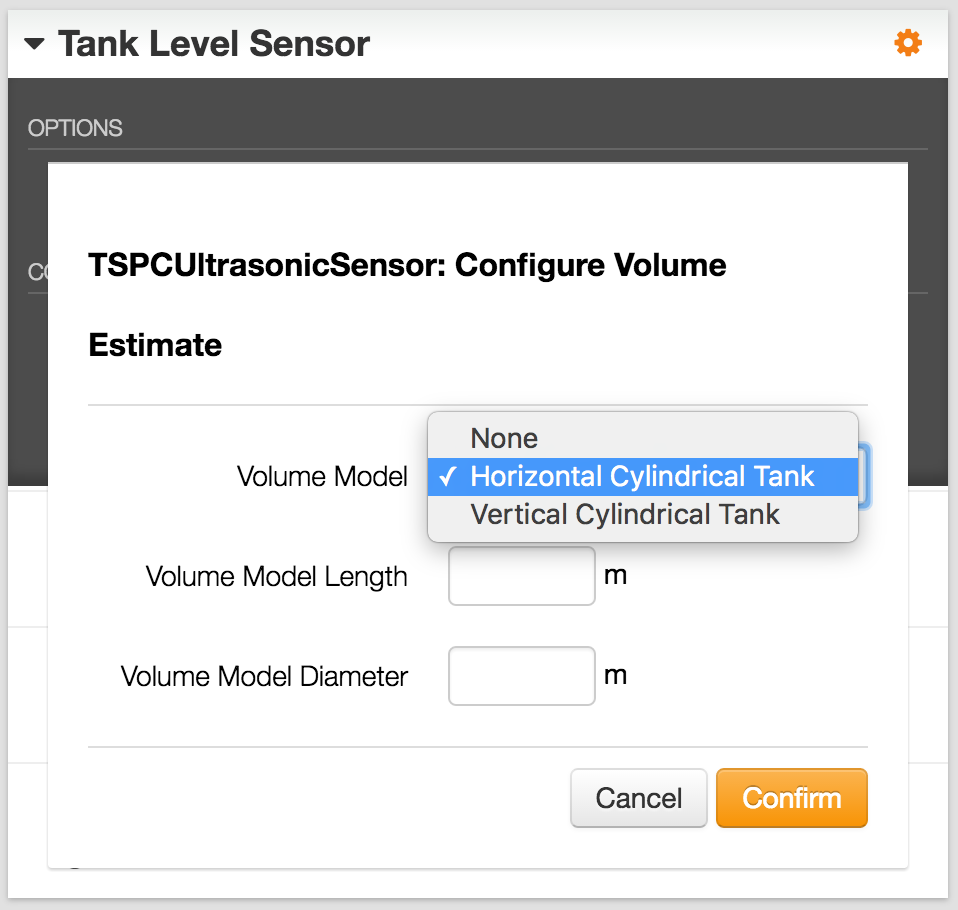The image size is (958, 910).
Task: Click the Volume Model Length label
Action: point(277,577)
